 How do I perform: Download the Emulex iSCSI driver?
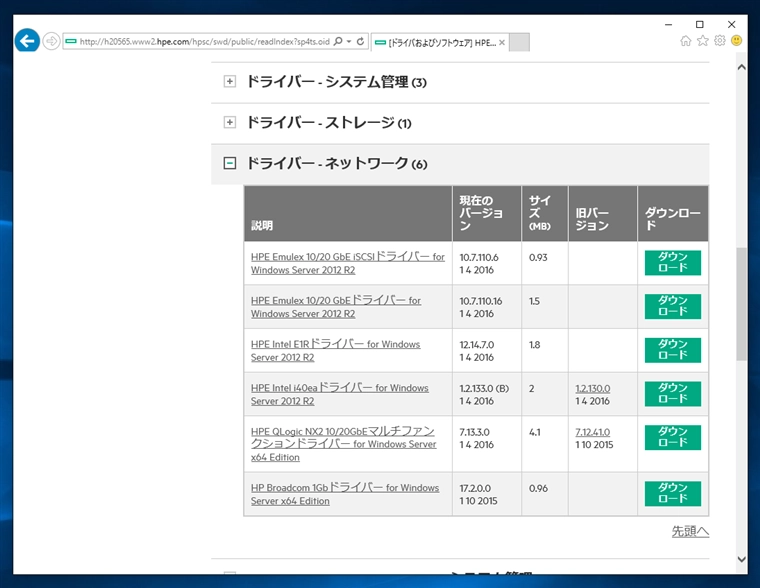coord(672,263)
